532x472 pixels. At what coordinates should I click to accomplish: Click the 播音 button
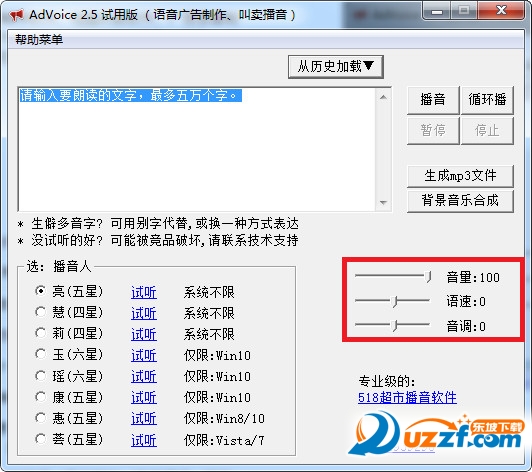pyautogui.click(x=433, y=100)
